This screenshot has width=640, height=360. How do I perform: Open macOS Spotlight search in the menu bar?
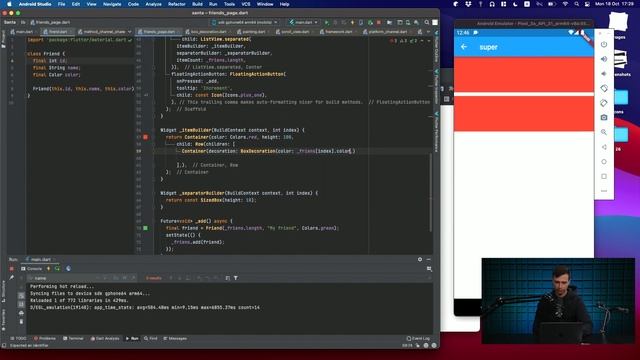pos(576,4)
